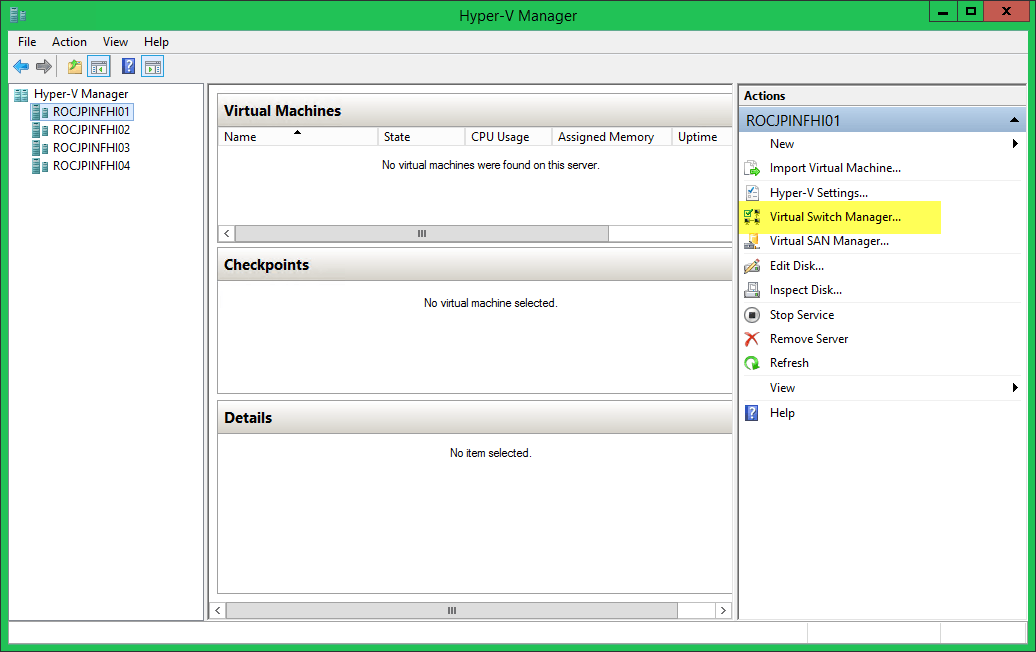This screenshot has height=652, width=1036.
Task: Click the blue Help toolbar icon
Action: pyautogui.click(x=129, y=66)
